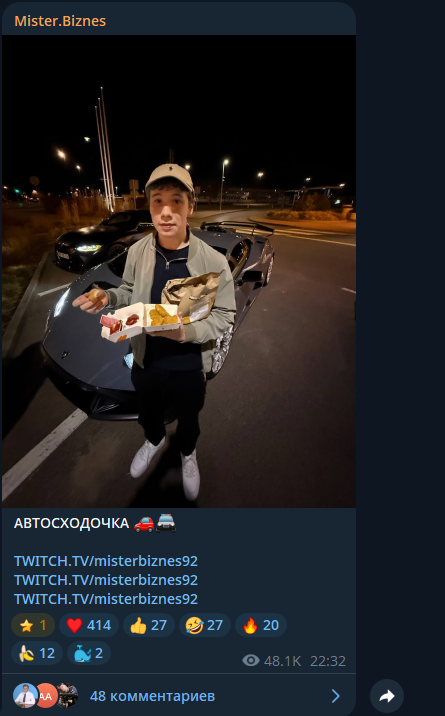445x716 pixels.
Task: Open the third TWITCH.TV/misterbiznes92 link
Action: [106, 599]
